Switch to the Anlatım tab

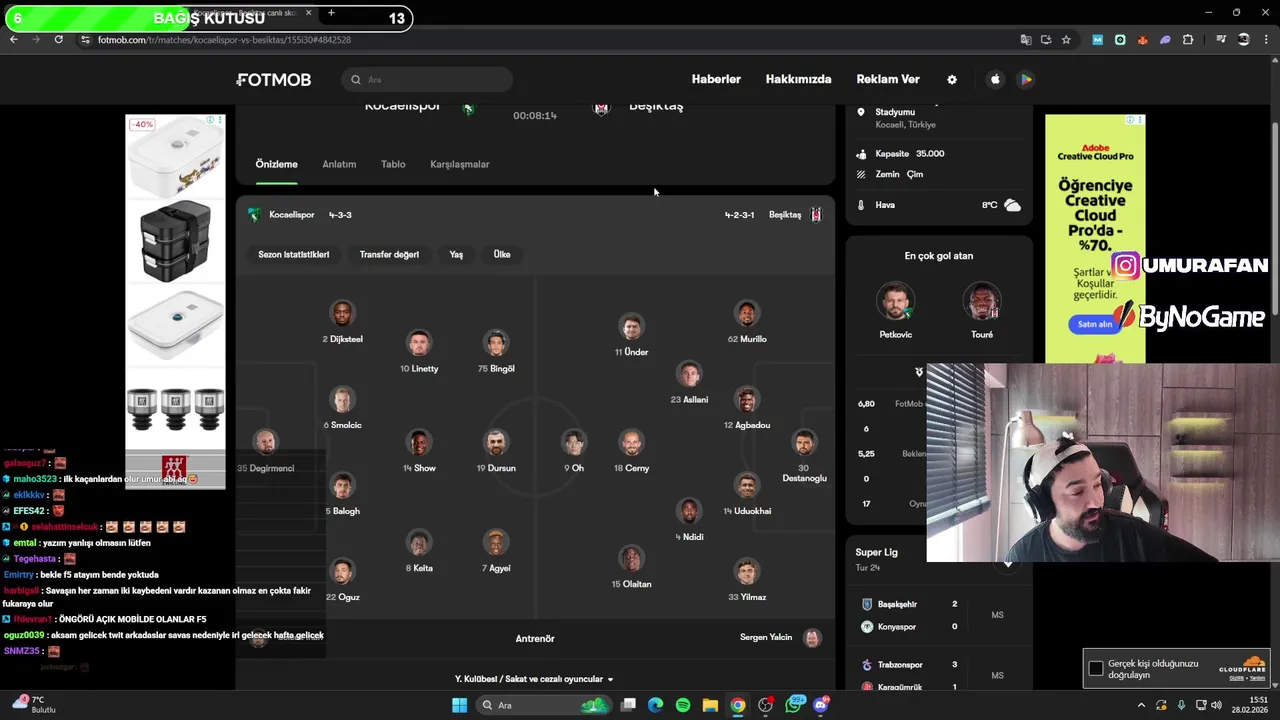pos(339,164)
